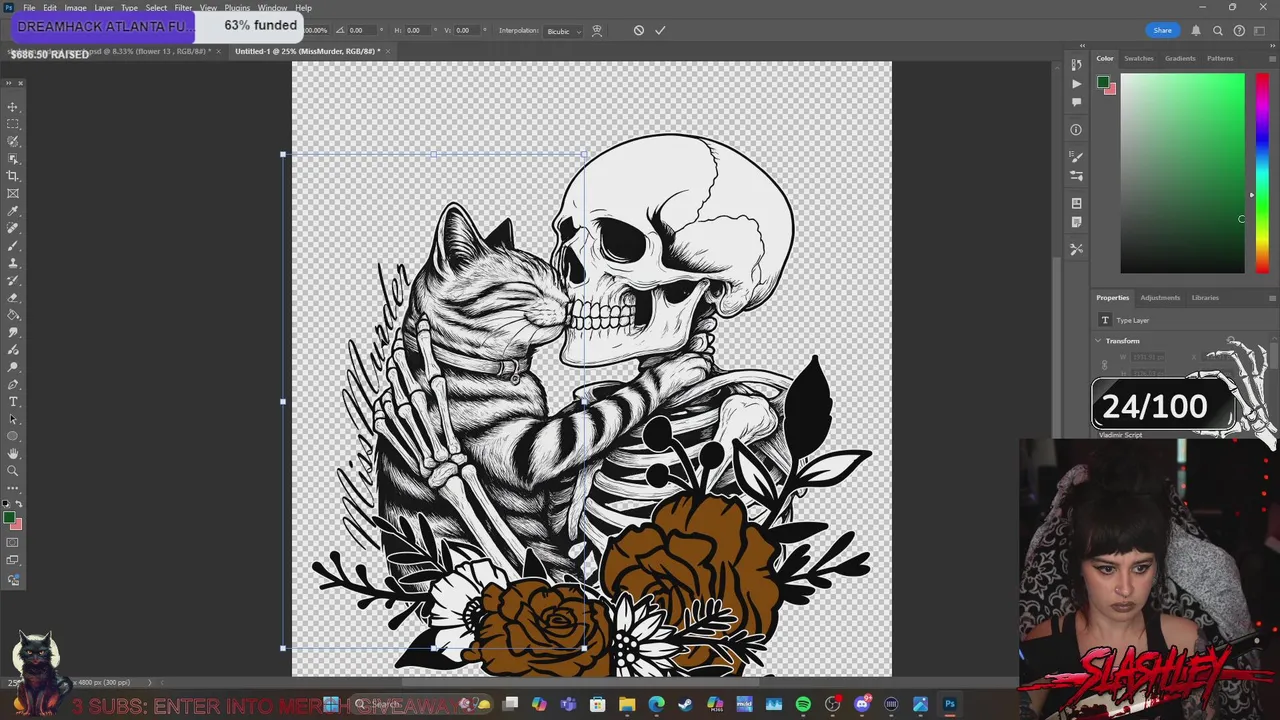Image resolution: width=1280 pixels, height=720 pixels.
Task: Select the Paint Bucket tool
Action: pos(13,315)
